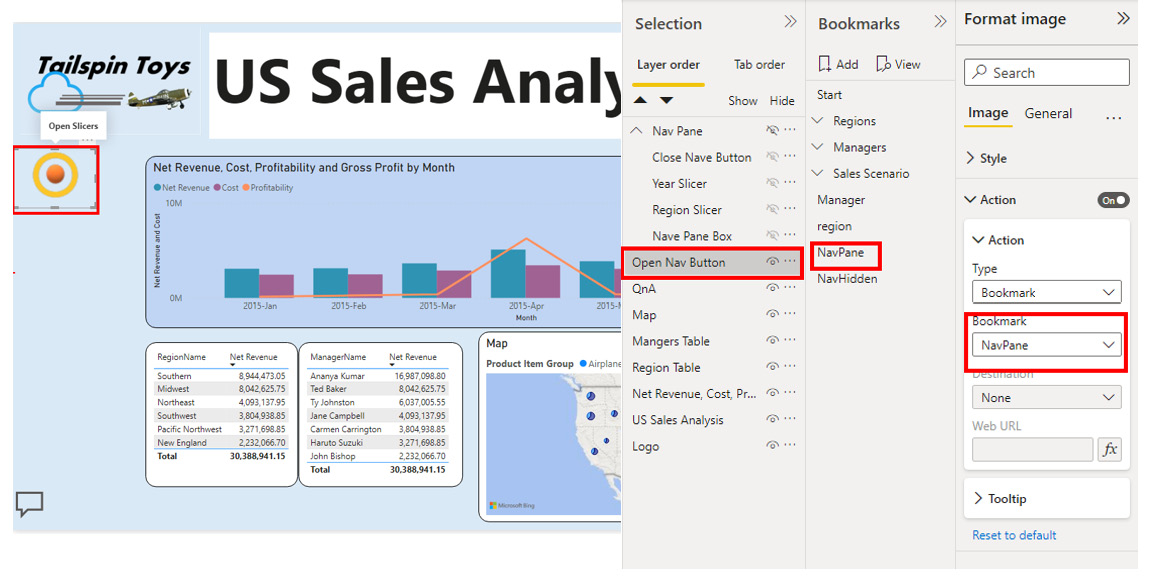Click the fx button beside Web URL
Viewport: 1153px width, 577px height.
[1109, 450]
